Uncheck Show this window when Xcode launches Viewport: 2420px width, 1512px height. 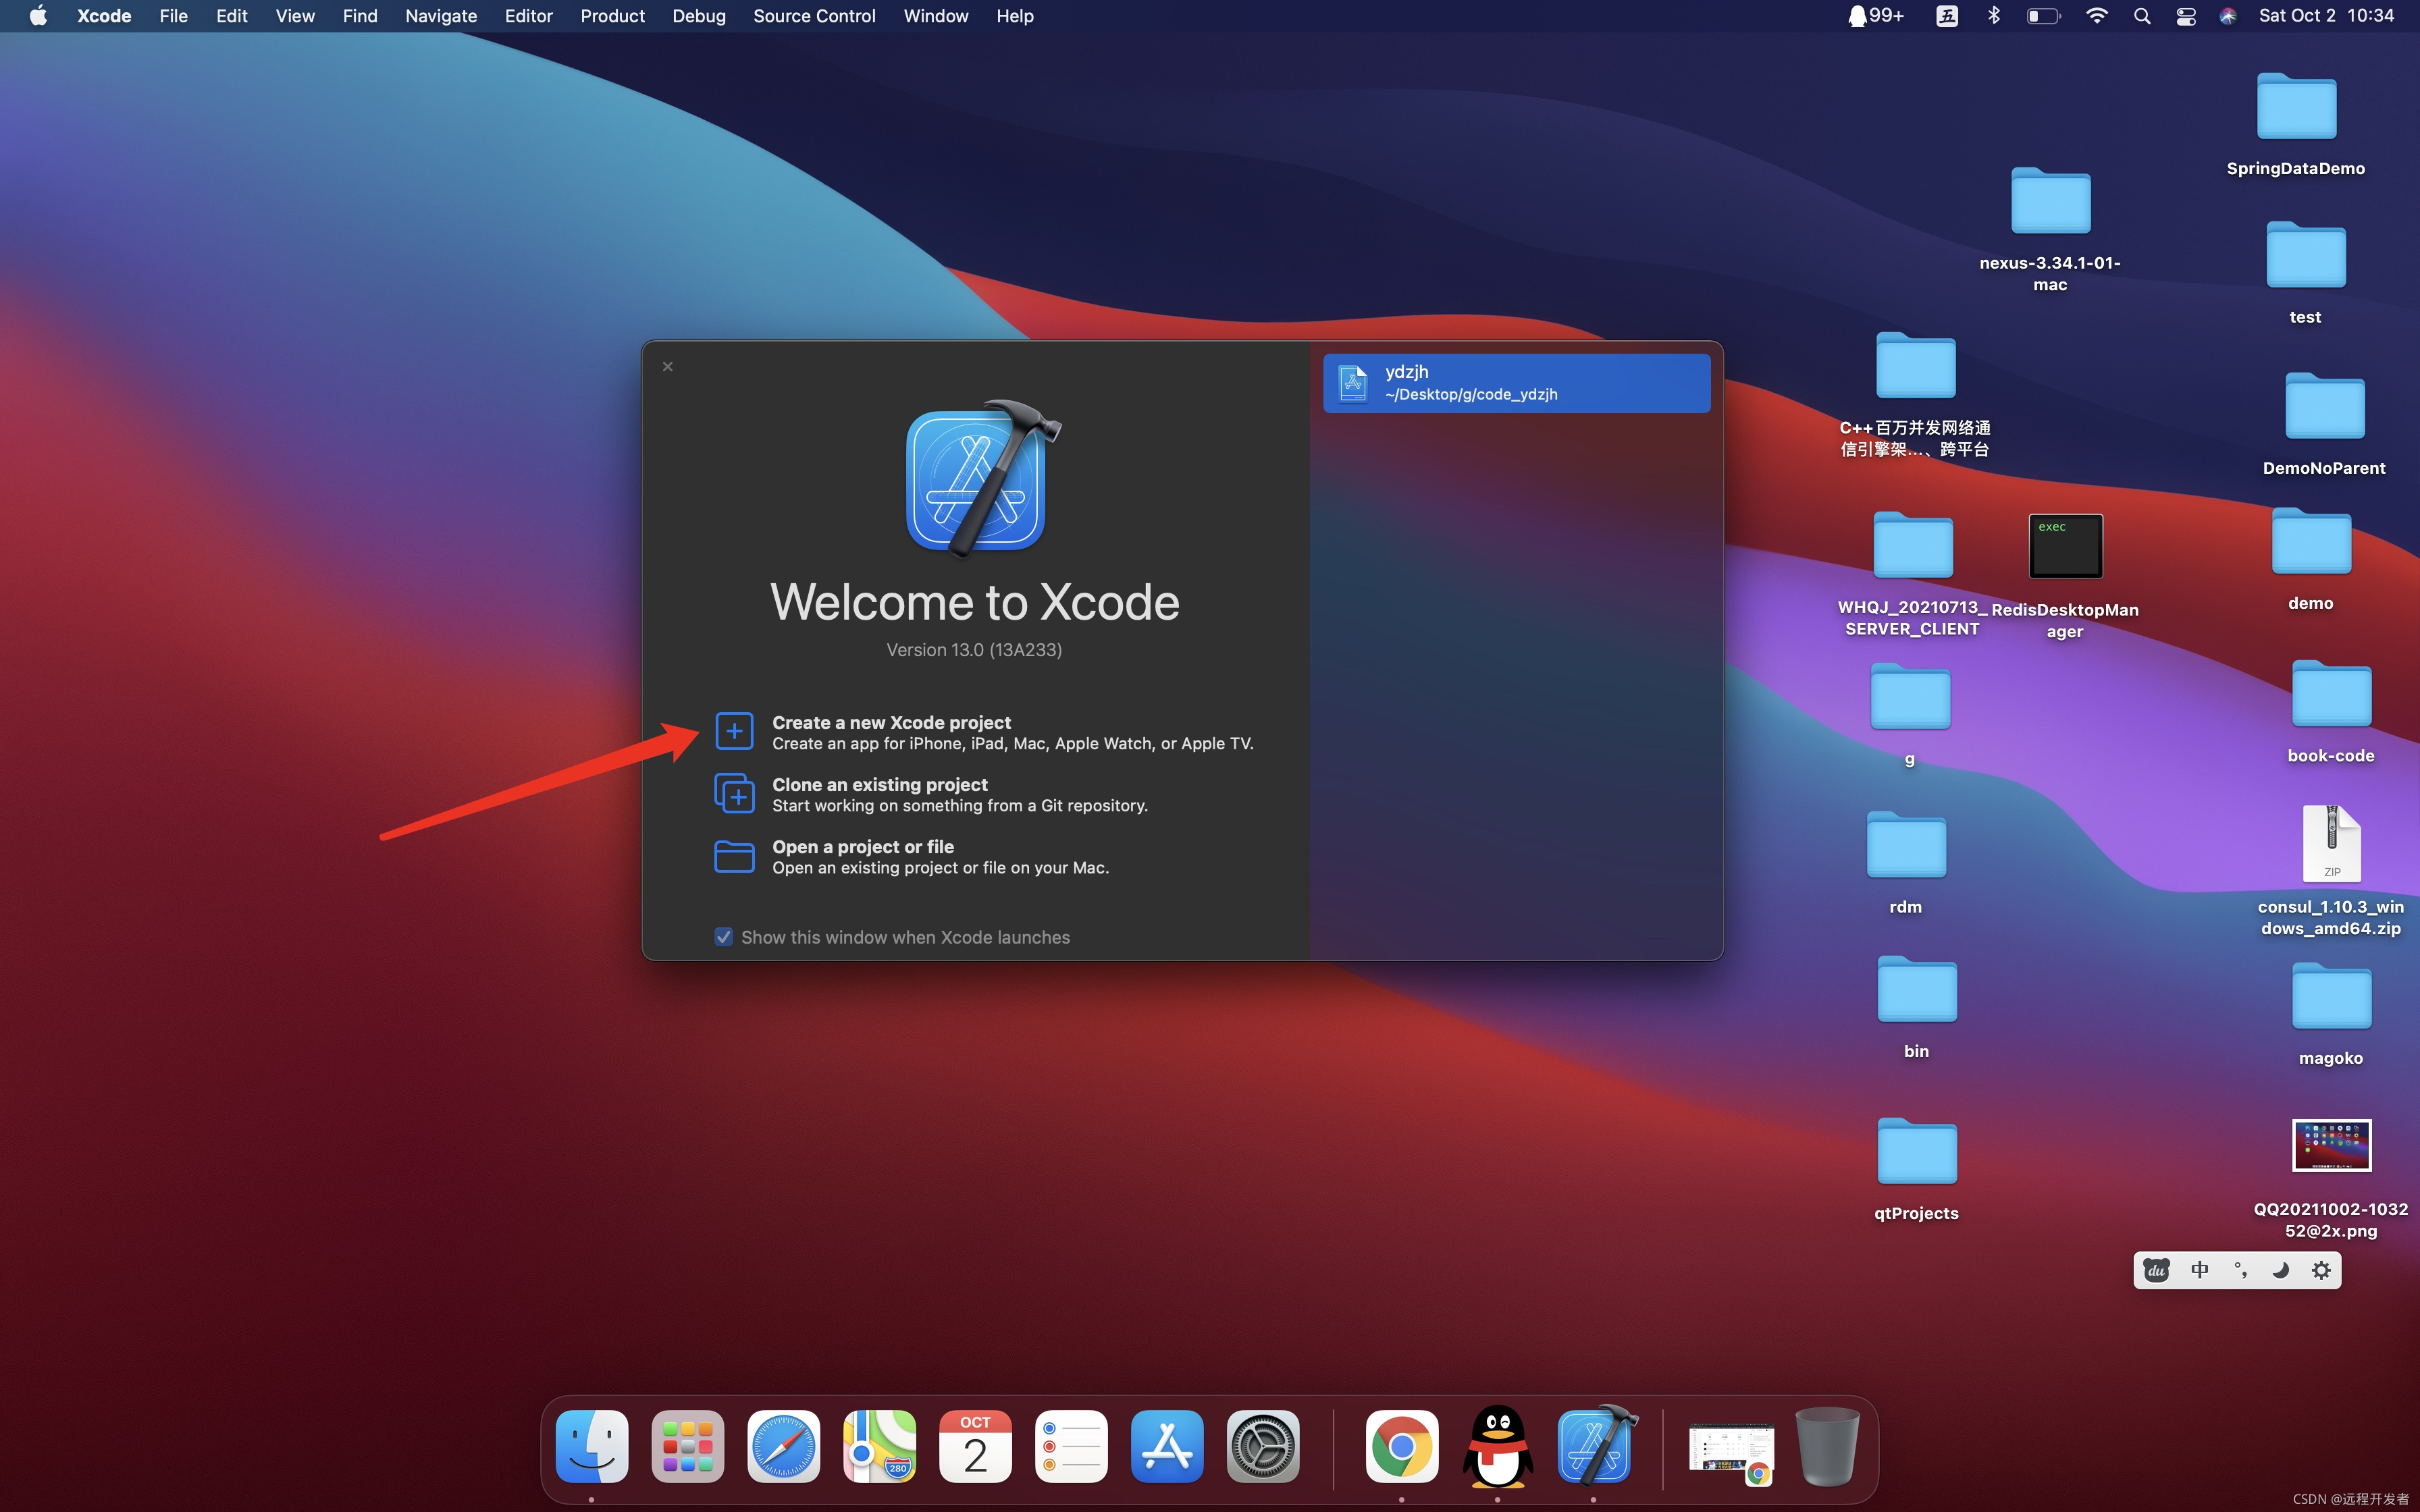tap(723, 937)
